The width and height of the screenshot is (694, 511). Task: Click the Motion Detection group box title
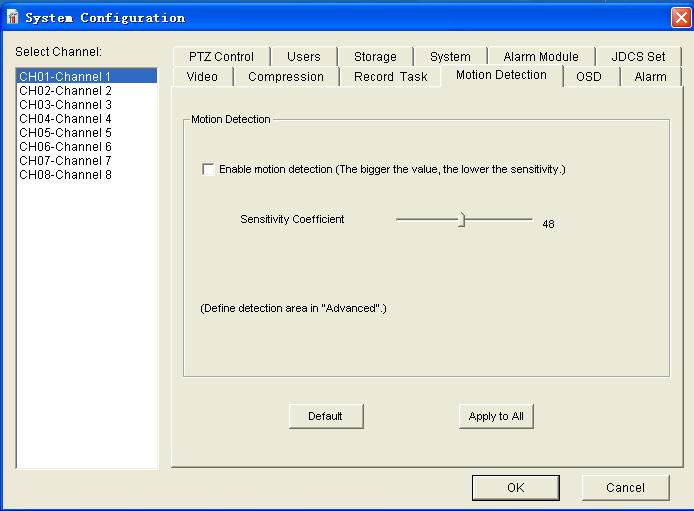(x=231, y=119)
